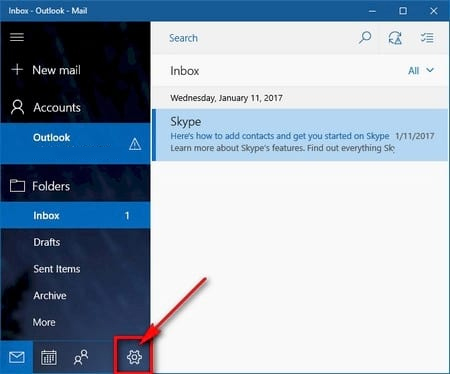Click Wednesday, January 11, 2017 date header

226,98
